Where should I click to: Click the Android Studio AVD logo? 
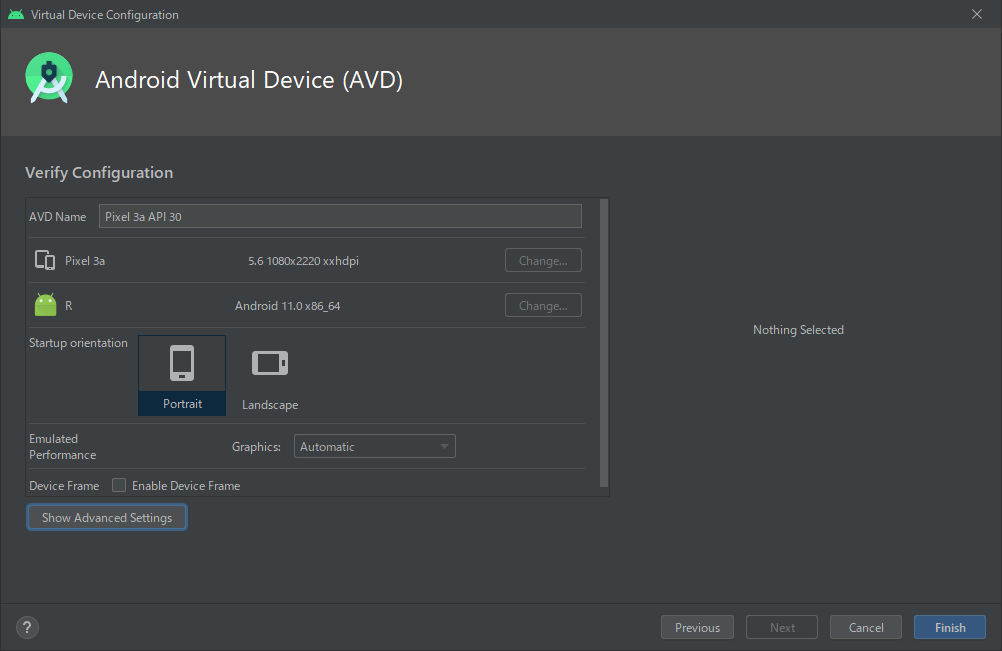(49, 78)
